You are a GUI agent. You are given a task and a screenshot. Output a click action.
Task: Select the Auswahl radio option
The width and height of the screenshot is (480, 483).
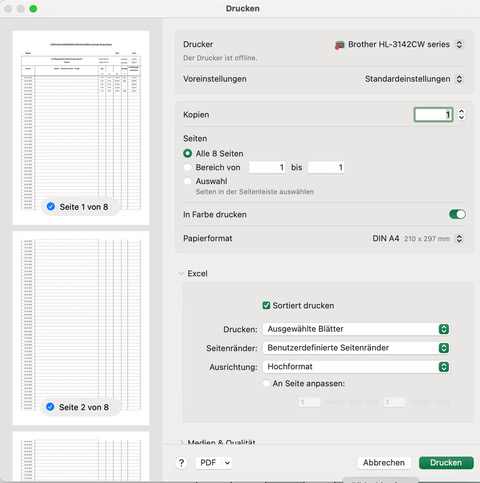(188, 181)
